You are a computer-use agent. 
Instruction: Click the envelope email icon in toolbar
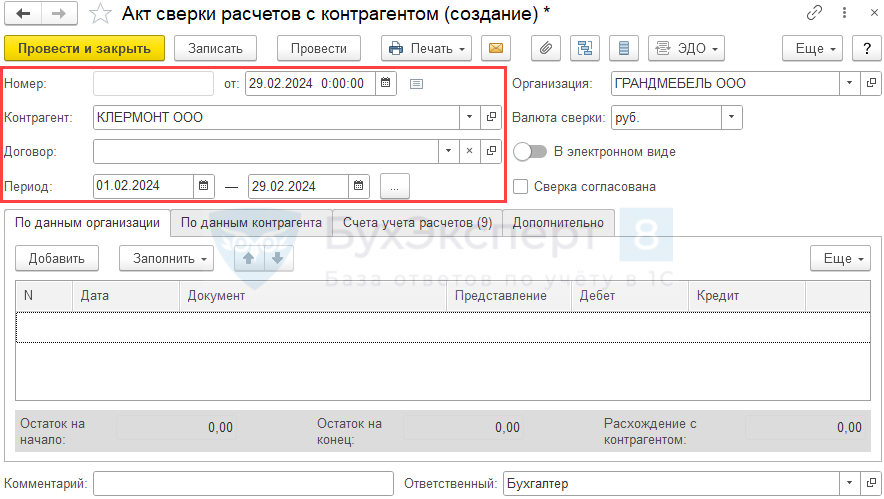[x=496, y=48]
